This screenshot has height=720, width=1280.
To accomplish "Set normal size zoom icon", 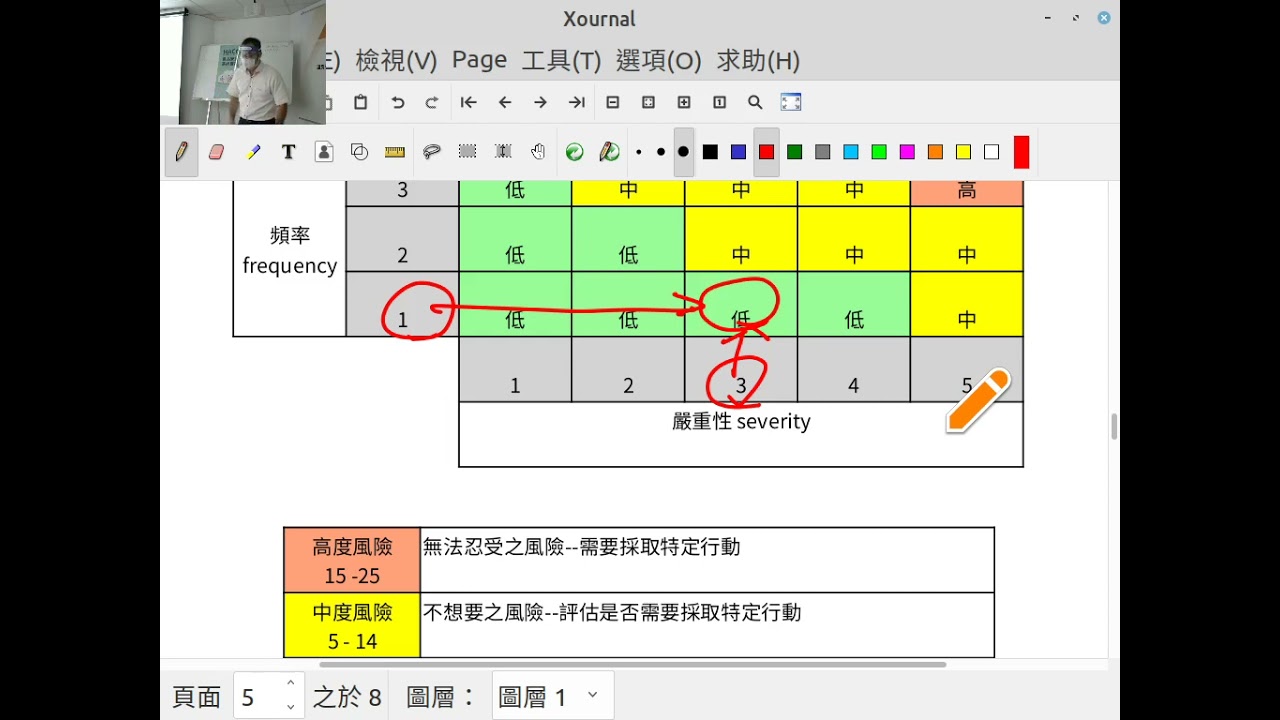I will tap(719, 102).
